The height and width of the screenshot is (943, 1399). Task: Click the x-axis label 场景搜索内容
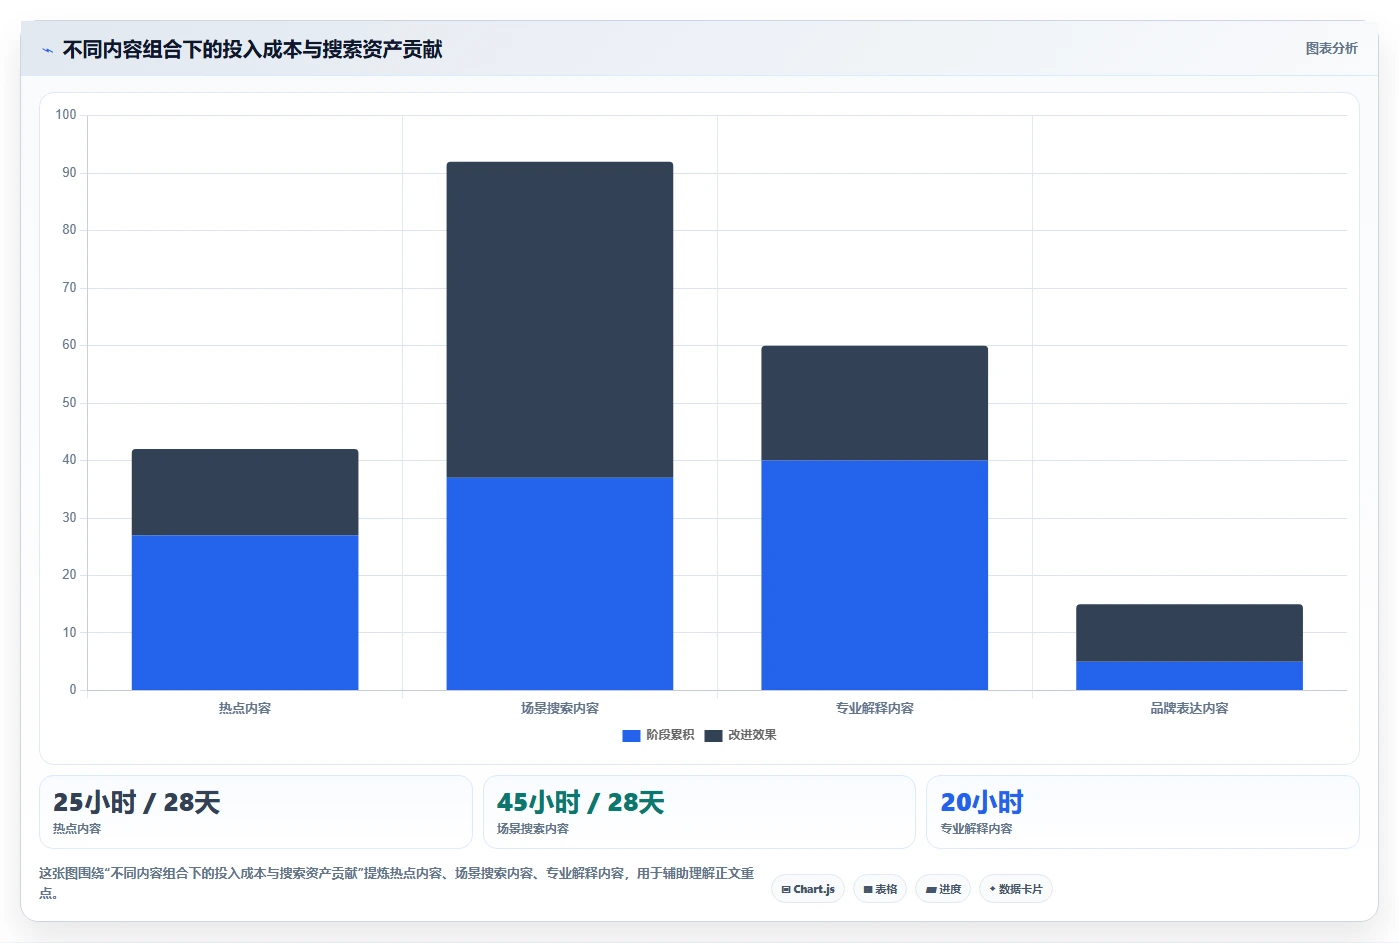[560, 708]
